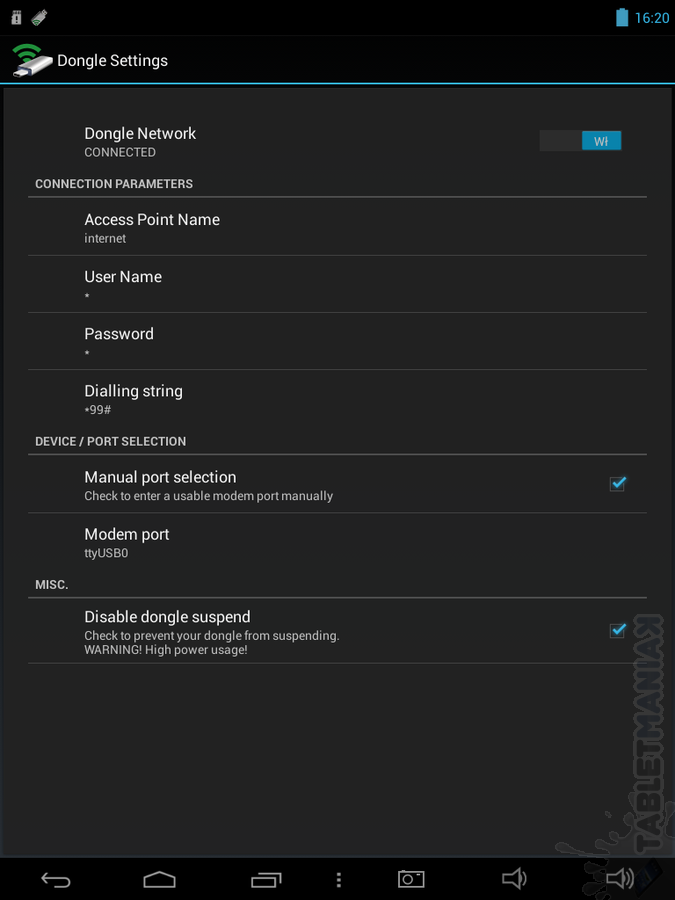Tap the volume down speaker icon
Viewport: 675px width, 900px height.
coord(514,878)
